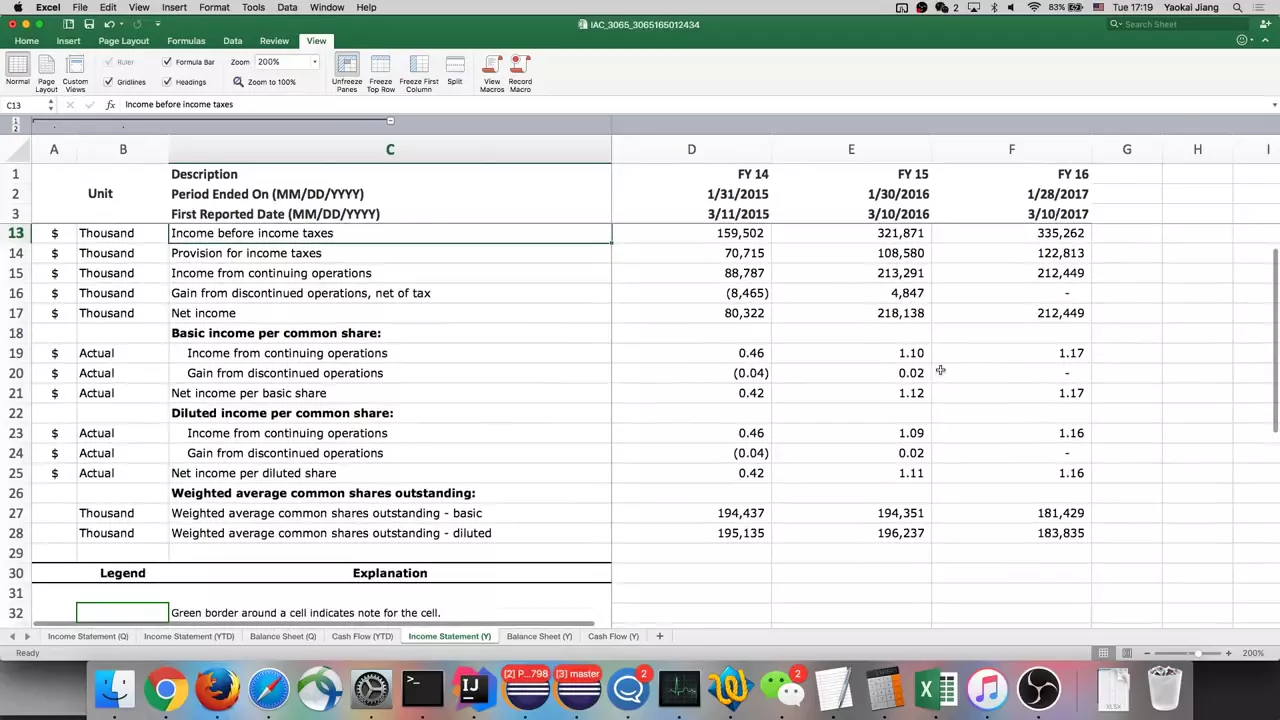
Task: Open the Review ribbon tab
Action: tap(274, 41)
